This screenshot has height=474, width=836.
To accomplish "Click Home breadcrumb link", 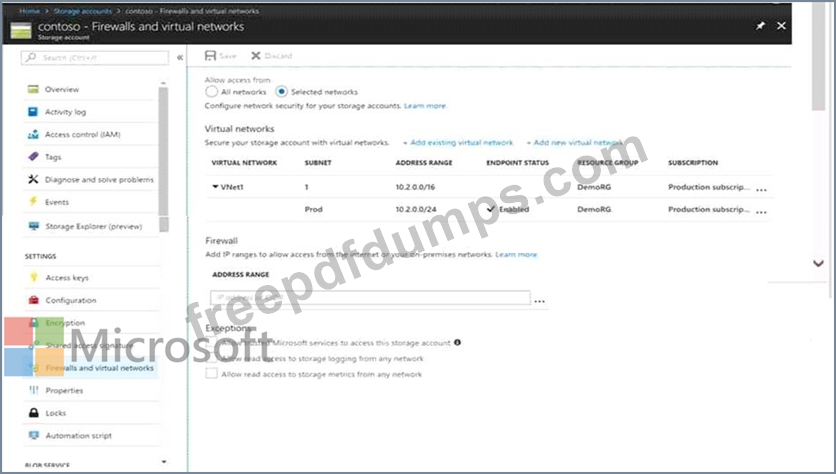I will 29,11.
